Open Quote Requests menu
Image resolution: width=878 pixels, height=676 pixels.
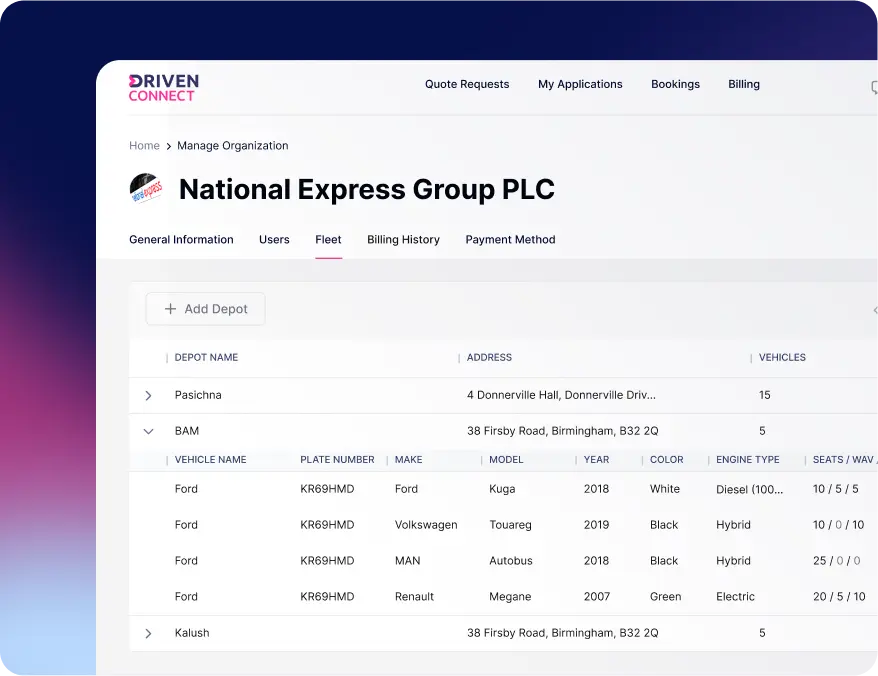coord(467,84)
